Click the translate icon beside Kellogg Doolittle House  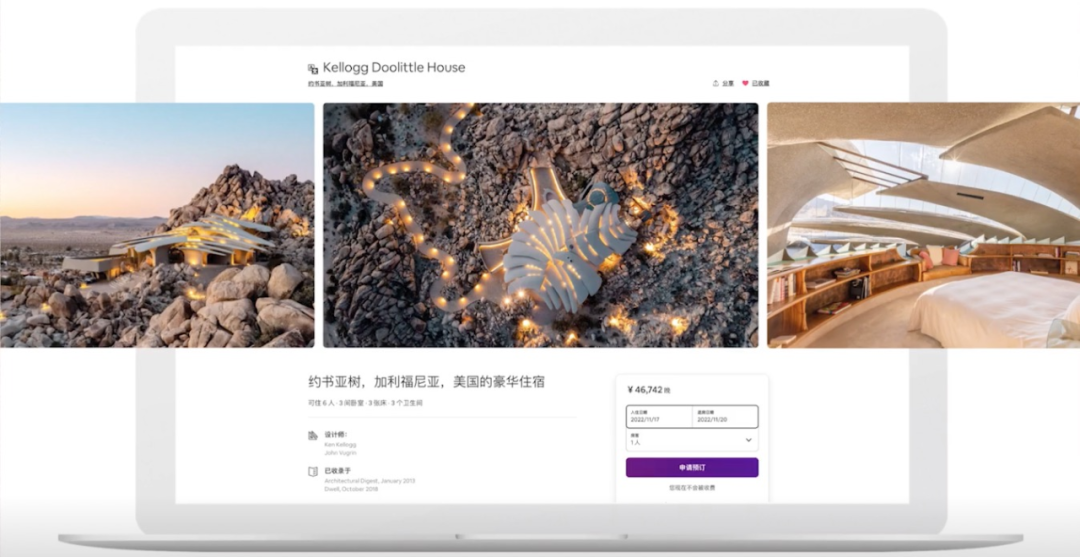pos(313,69)
